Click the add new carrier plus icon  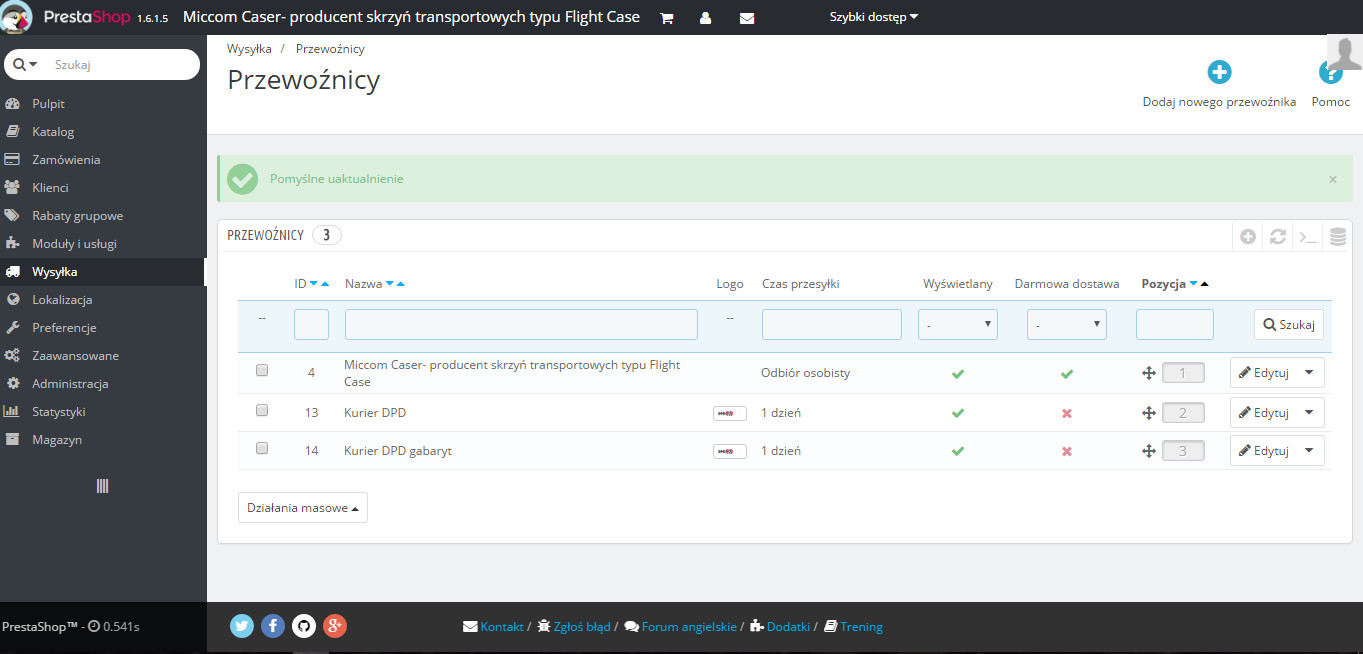[x=1219, y=72]
